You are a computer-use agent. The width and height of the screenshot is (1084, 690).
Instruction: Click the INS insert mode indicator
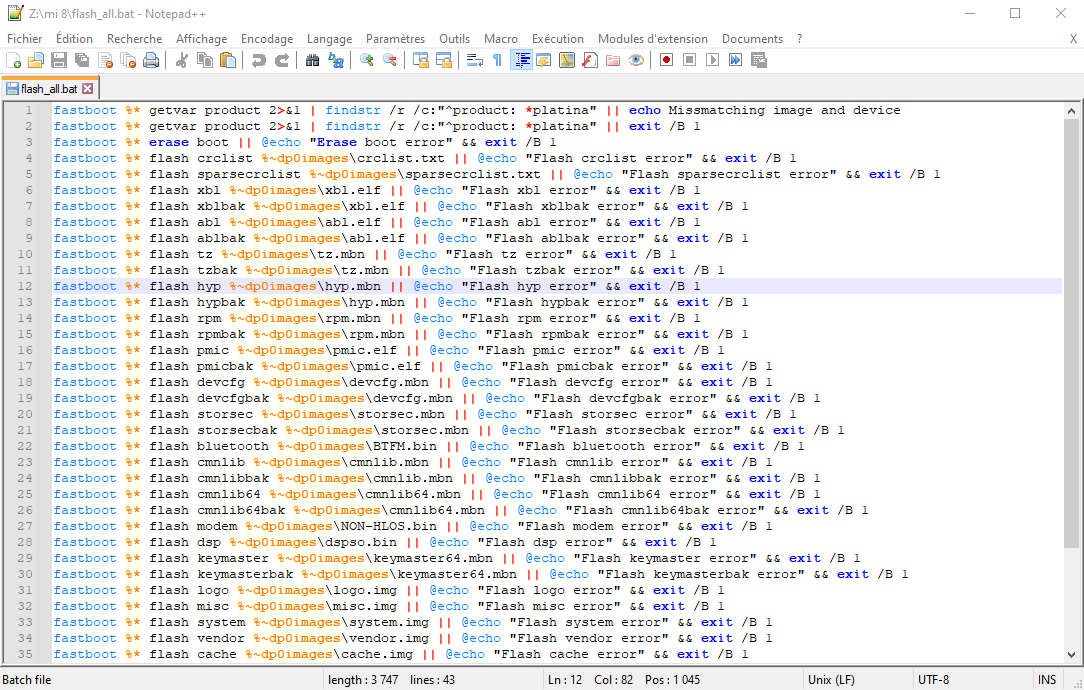point(1047,680)
